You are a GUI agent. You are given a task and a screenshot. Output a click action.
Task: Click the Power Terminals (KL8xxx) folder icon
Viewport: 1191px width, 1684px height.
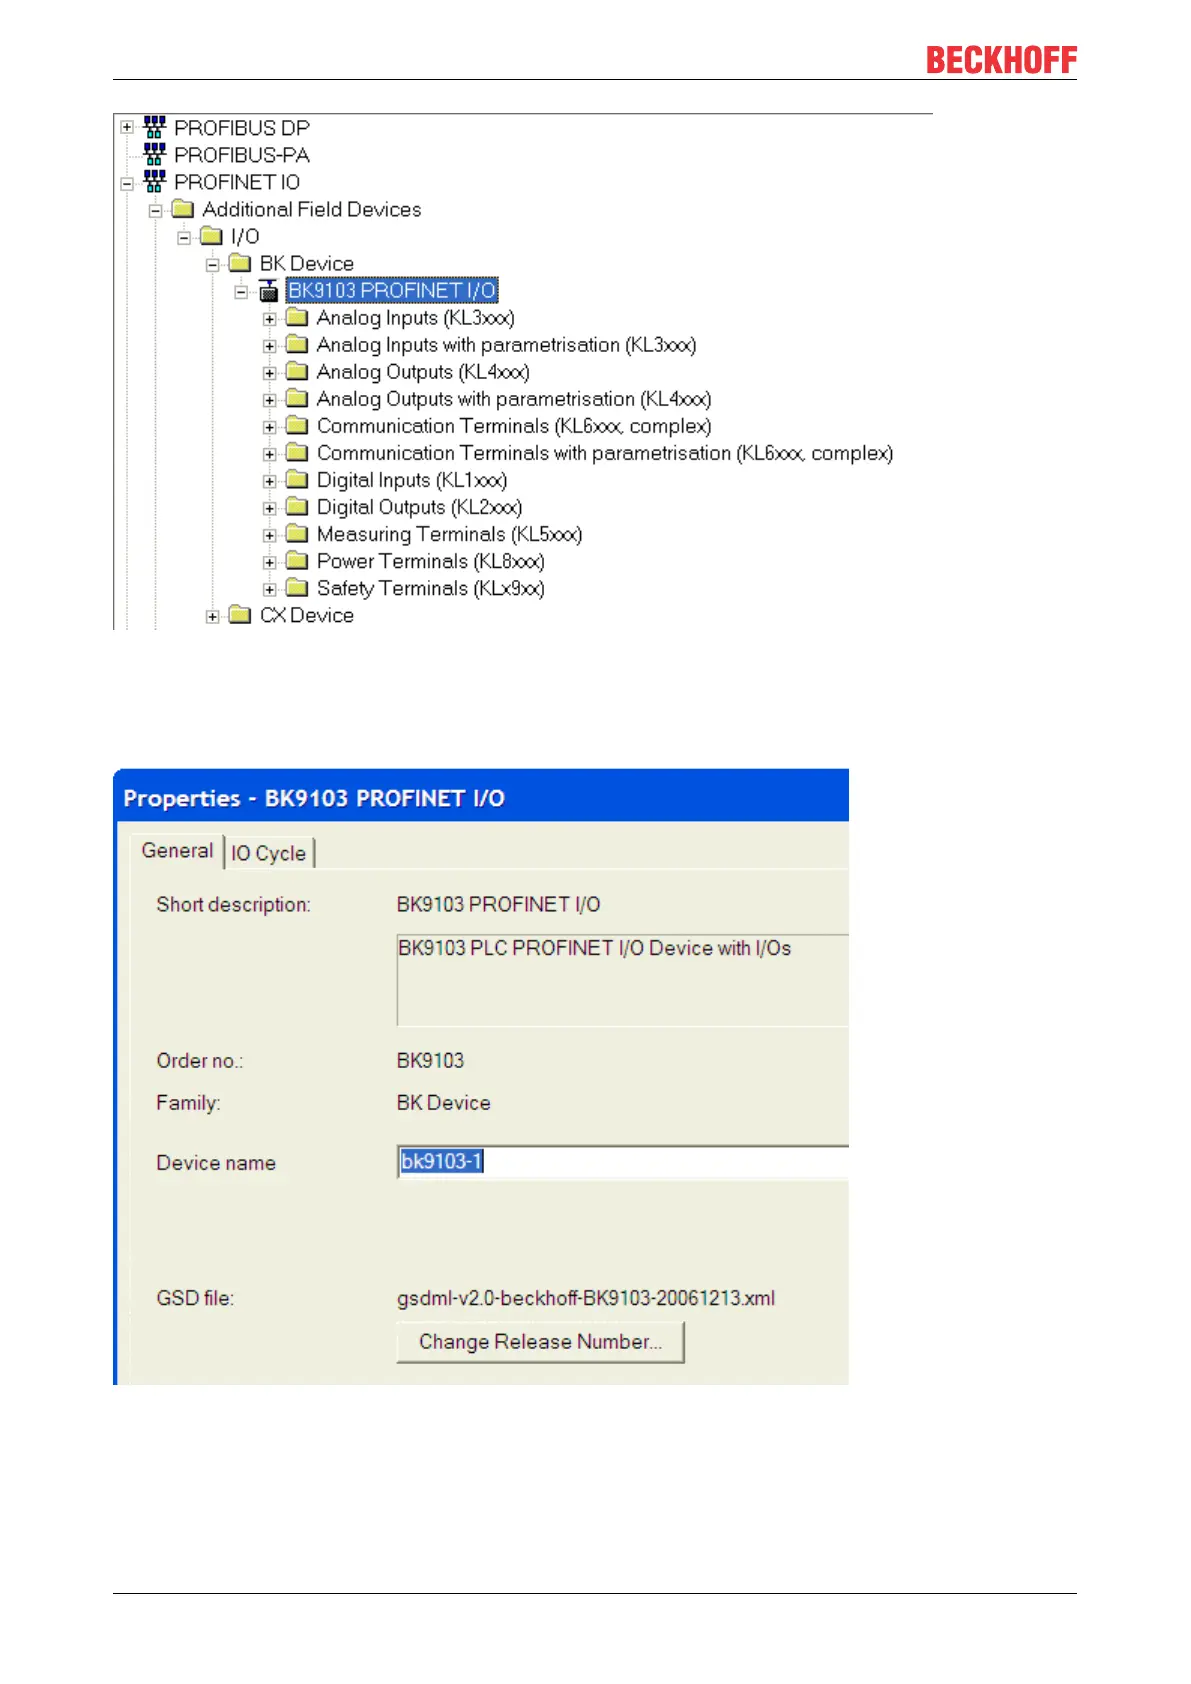point(296,560)
